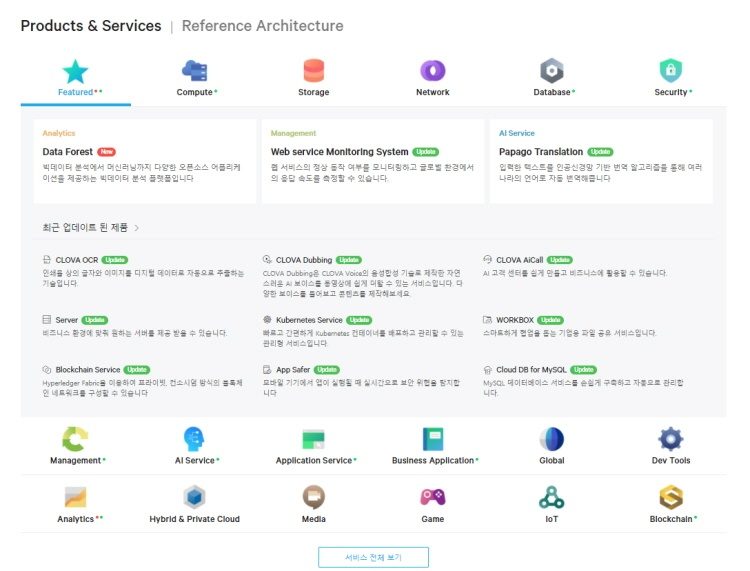Viewport: 750px width, 571px height.
Task: Select the Featured tab label
Action: [75, 92]
